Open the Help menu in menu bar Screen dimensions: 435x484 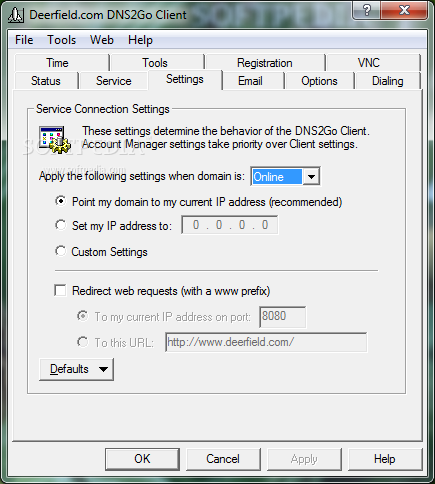click(140, 40)
